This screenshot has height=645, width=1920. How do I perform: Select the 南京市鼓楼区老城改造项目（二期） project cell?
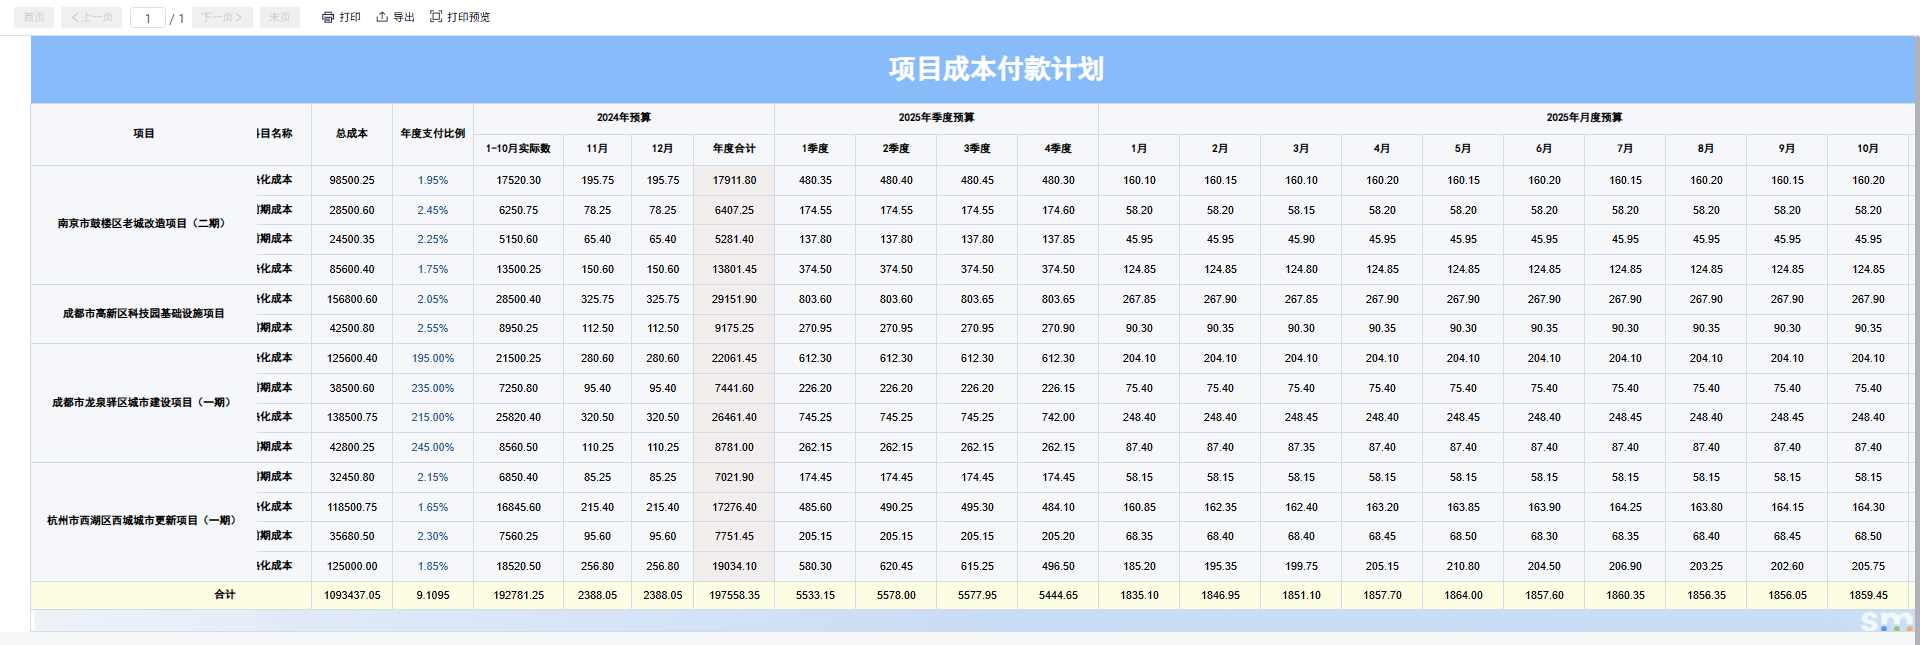[x=142, y=224]
